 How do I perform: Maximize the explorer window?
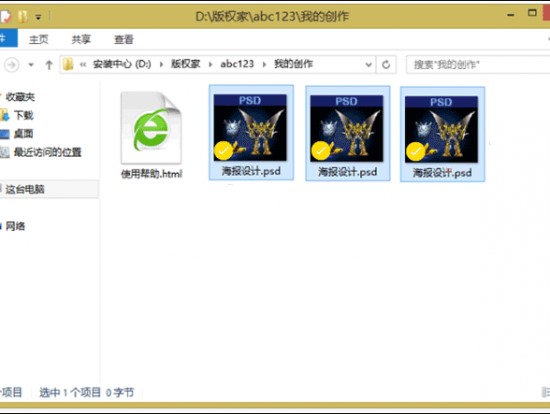pos(532,13)
